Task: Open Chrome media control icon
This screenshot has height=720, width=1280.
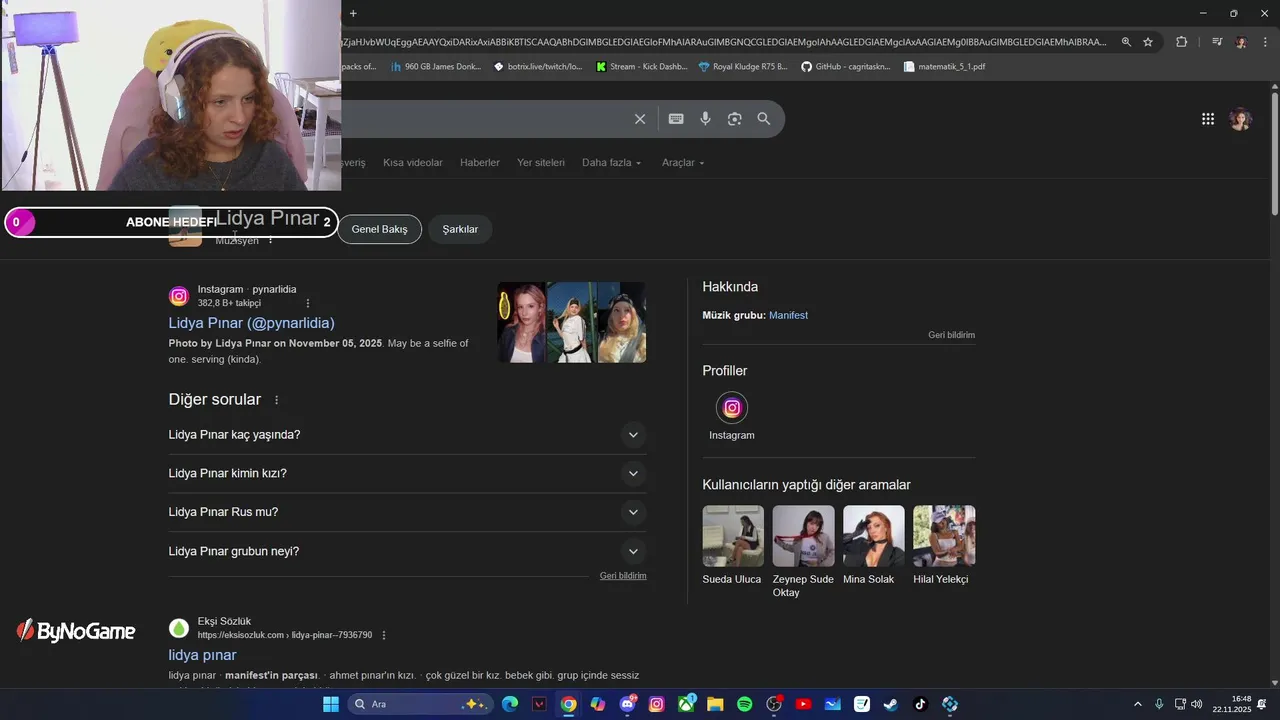Action: (1217, 42)
